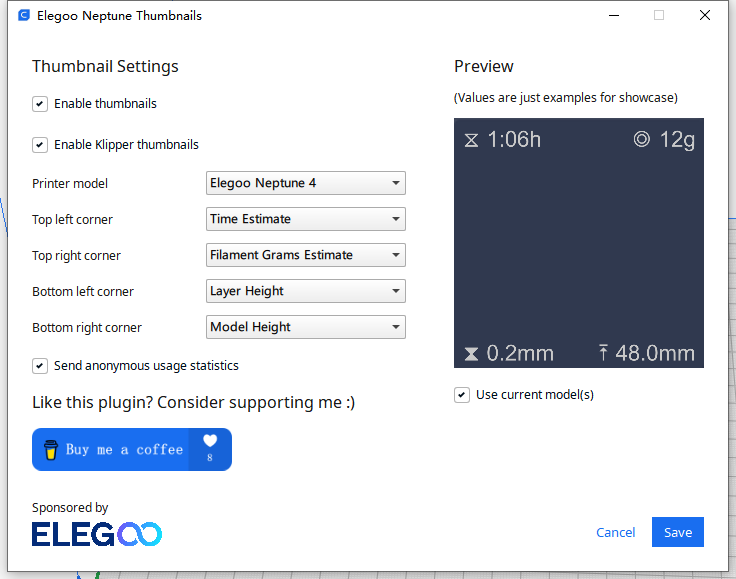The width and height of the screenshot is (736, 579).
Task: Click the coffee cup icon
Action: coord(50,450)
